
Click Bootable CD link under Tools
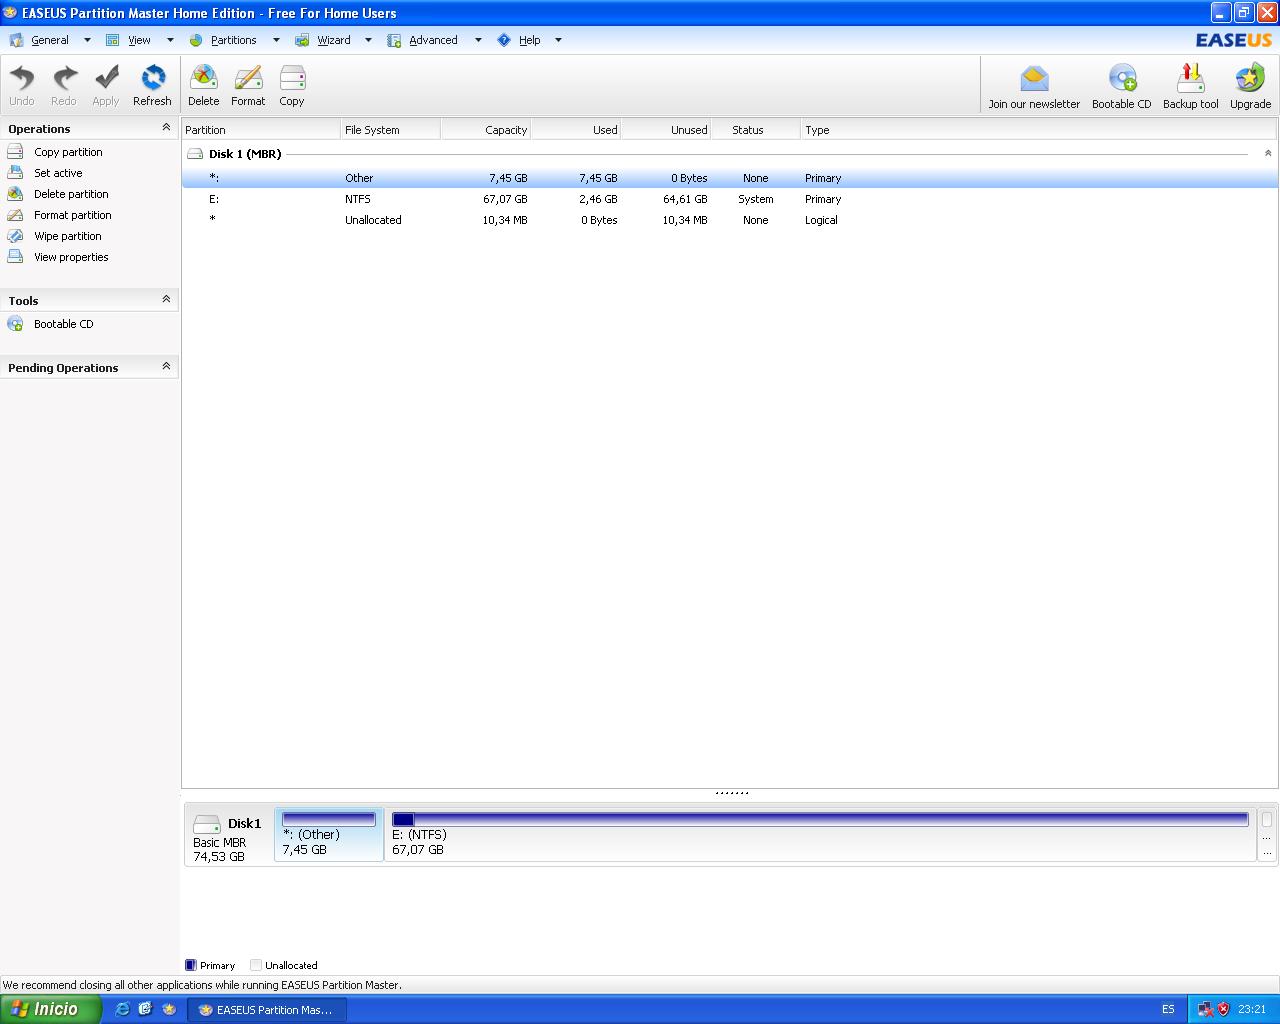point(63,324)
